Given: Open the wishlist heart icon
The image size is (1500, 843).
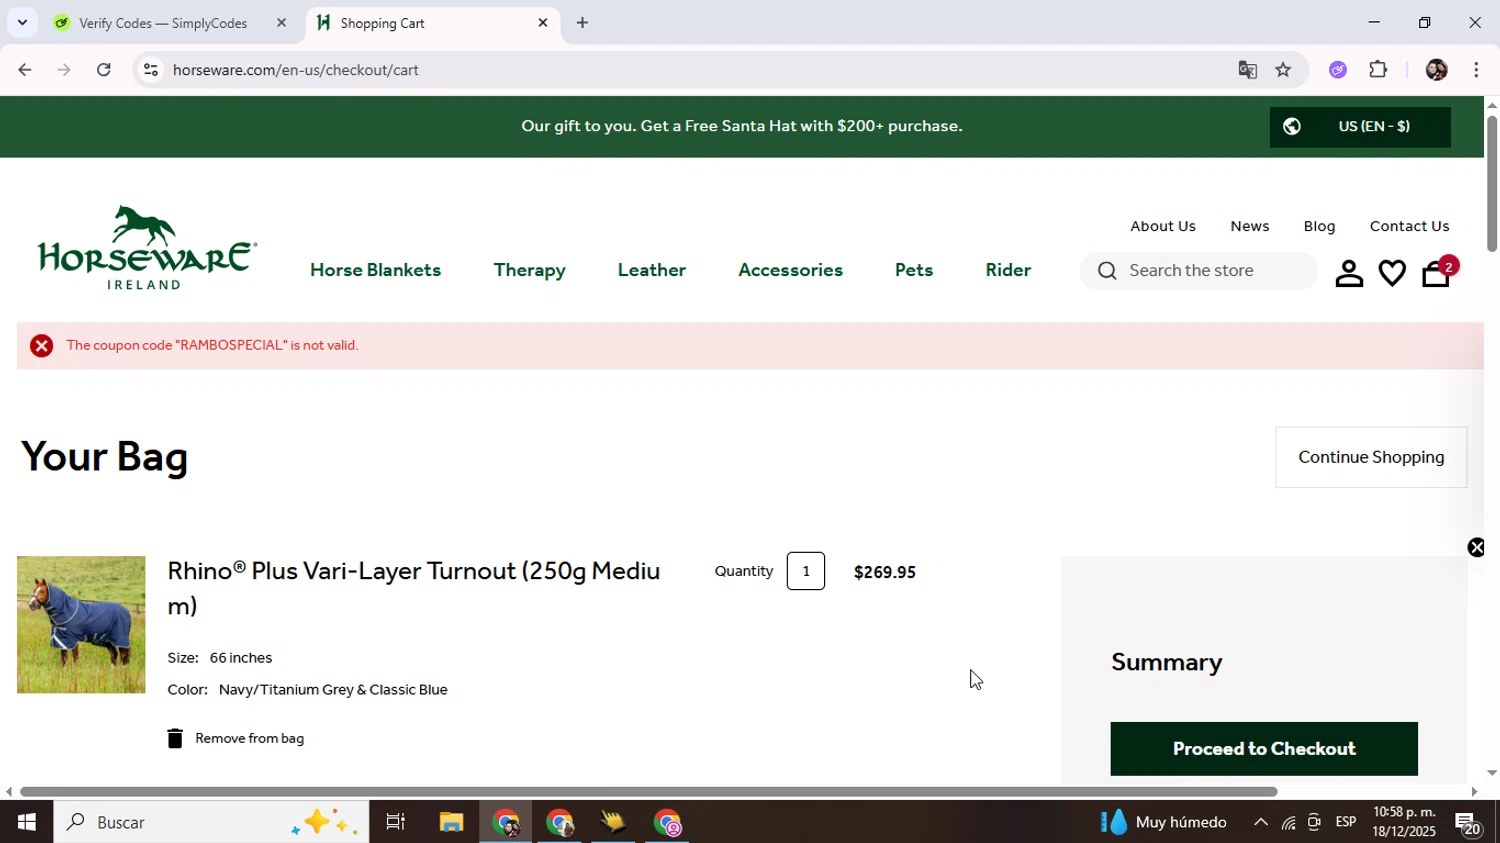Looking at the screenshot, I should [x=1392, y=273].
